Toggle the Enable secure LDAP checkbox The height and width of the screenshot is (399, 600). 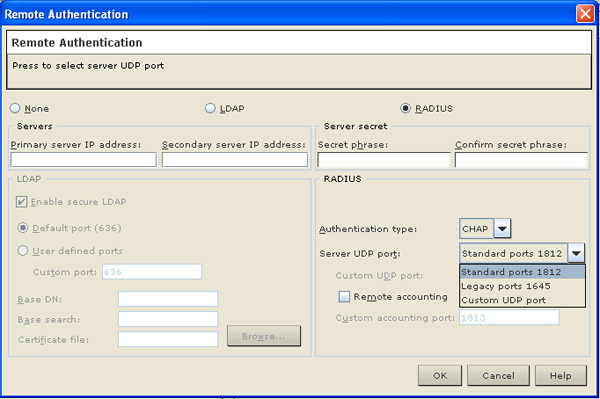point(21,202)
